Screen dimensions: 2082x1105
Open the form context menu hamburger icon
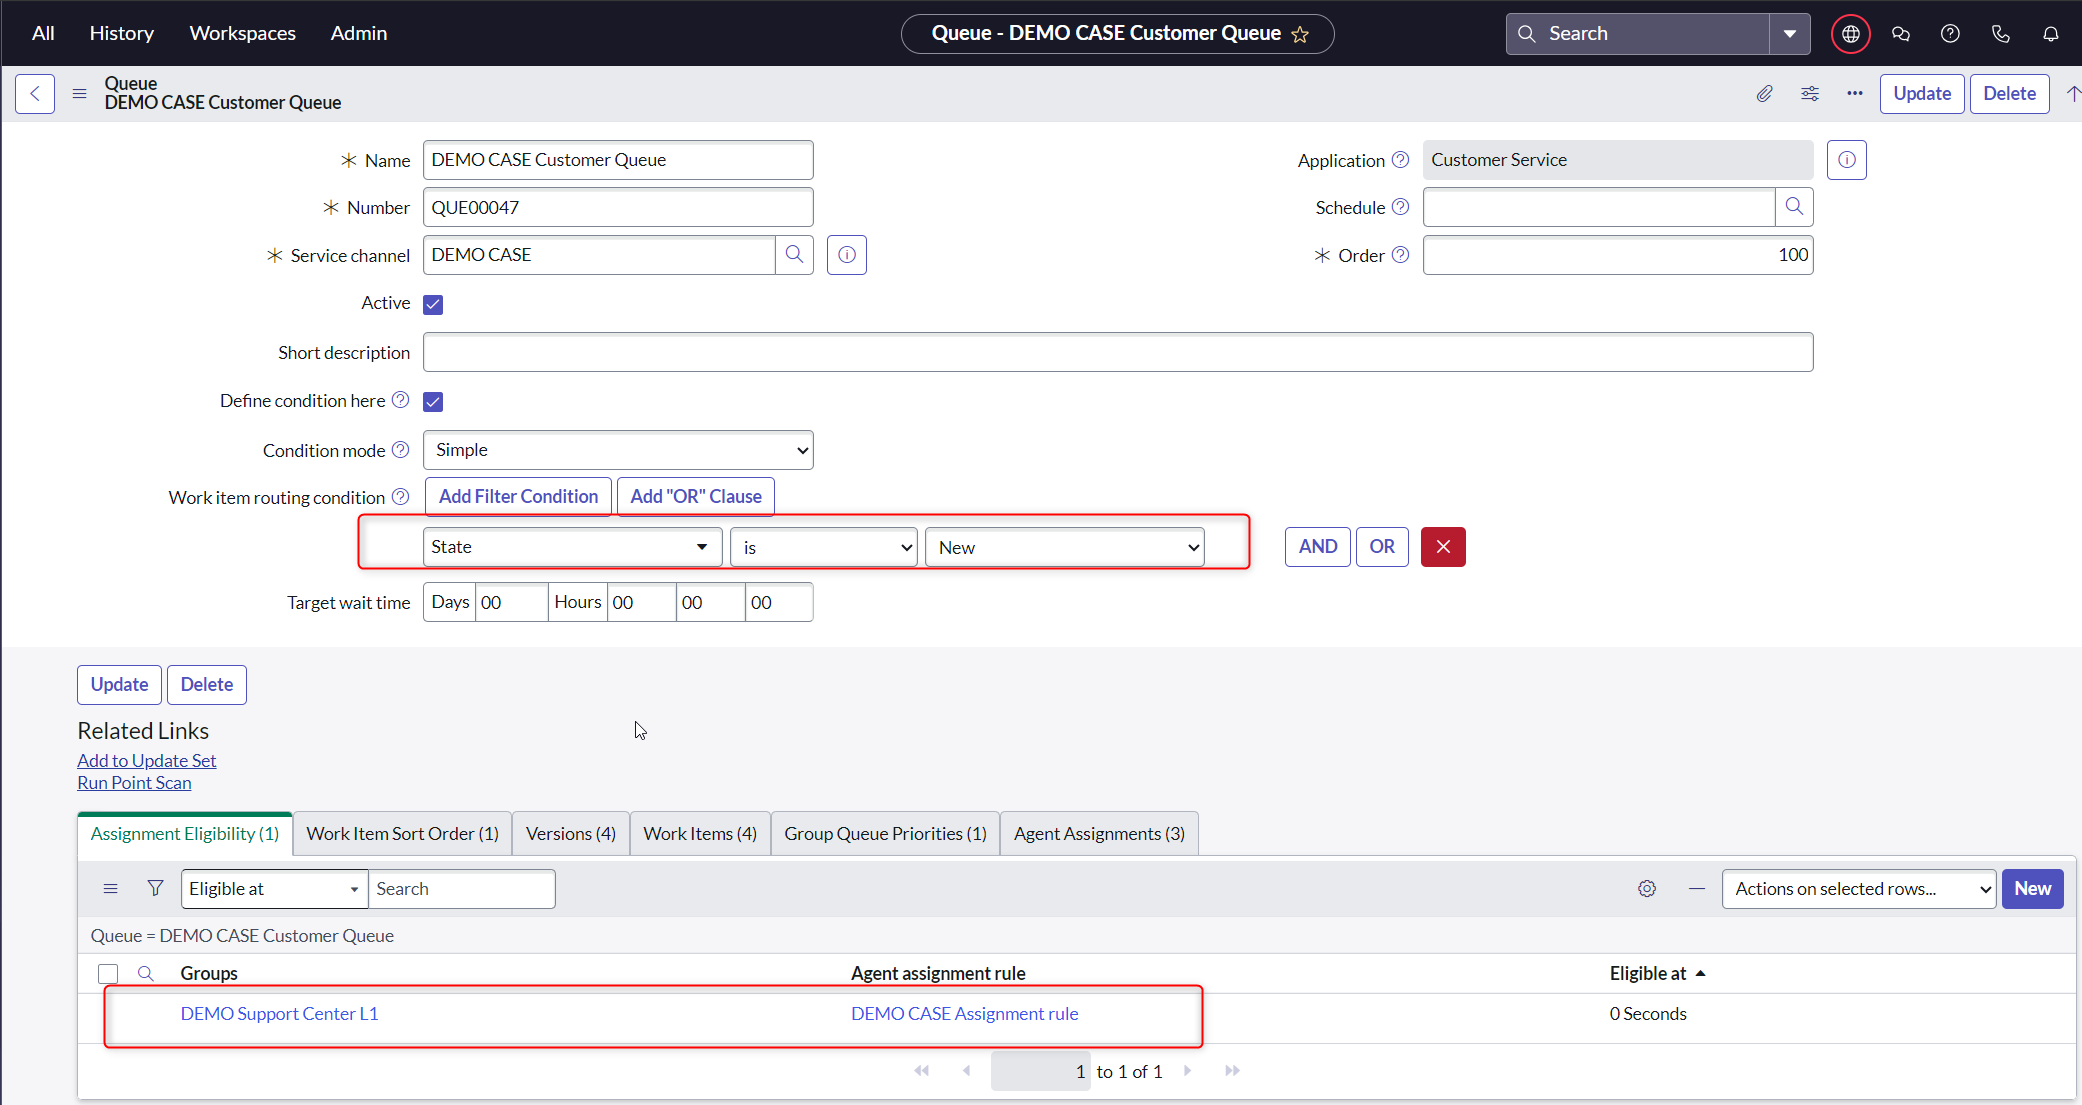[x=80, y=94]
